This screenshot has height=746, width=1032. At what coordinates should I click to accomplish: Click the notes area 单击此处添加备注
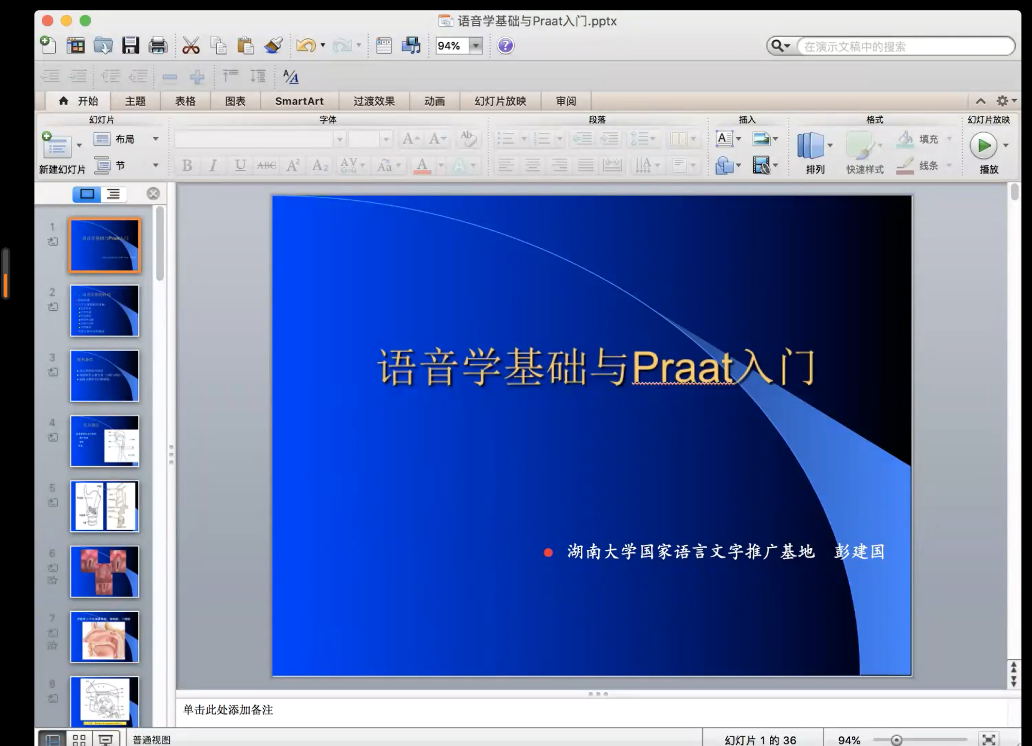coord(228,710)
